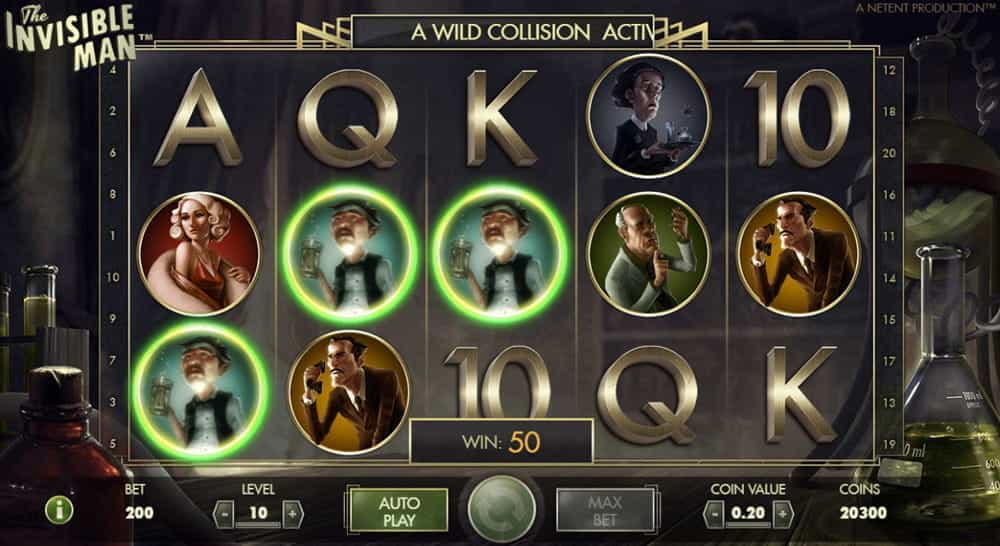The width and height of the screenshot is (1000, 546).
Task: Increase coin value with plus button
Action: pos(783,513)
